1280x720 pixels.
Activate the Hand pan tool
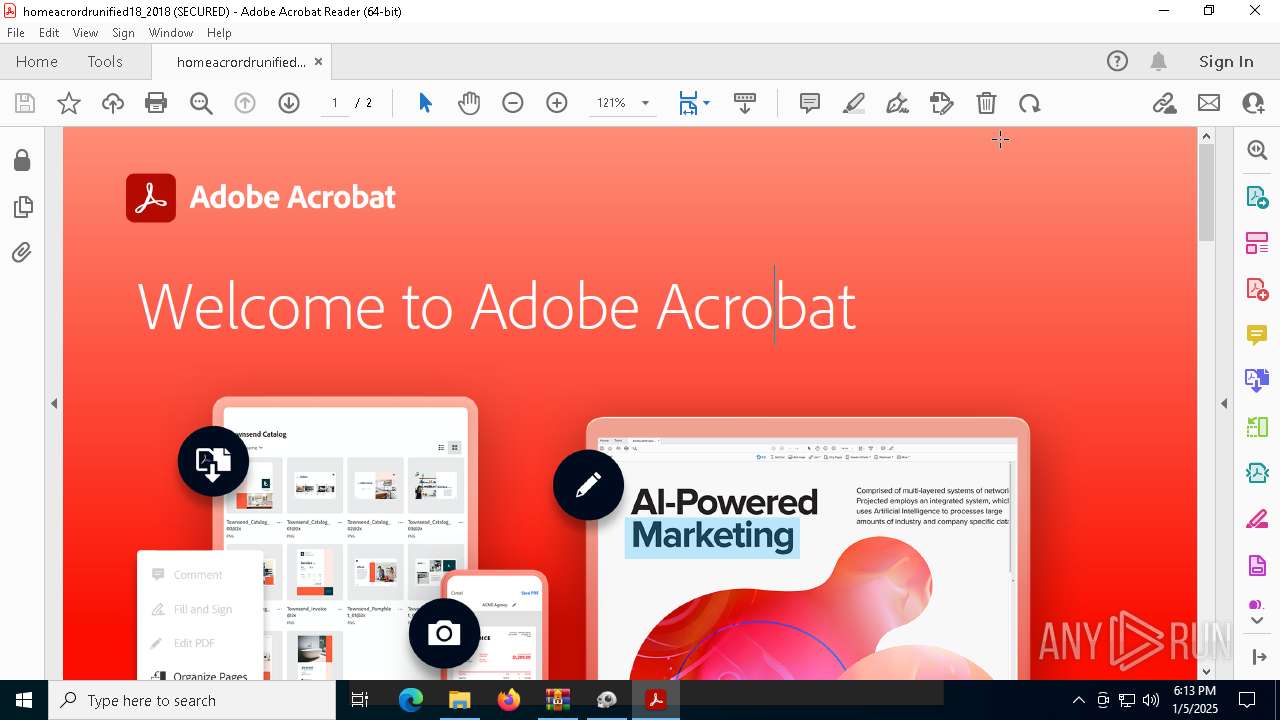469,103
